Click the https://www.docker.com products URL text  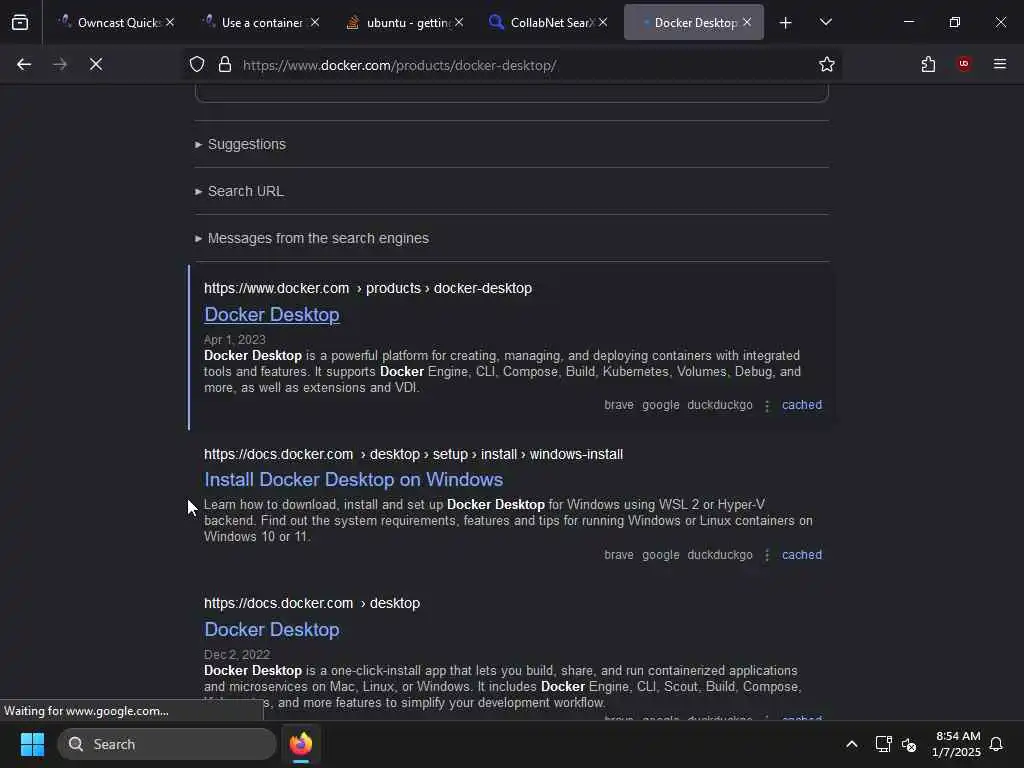tap(368, 289)
